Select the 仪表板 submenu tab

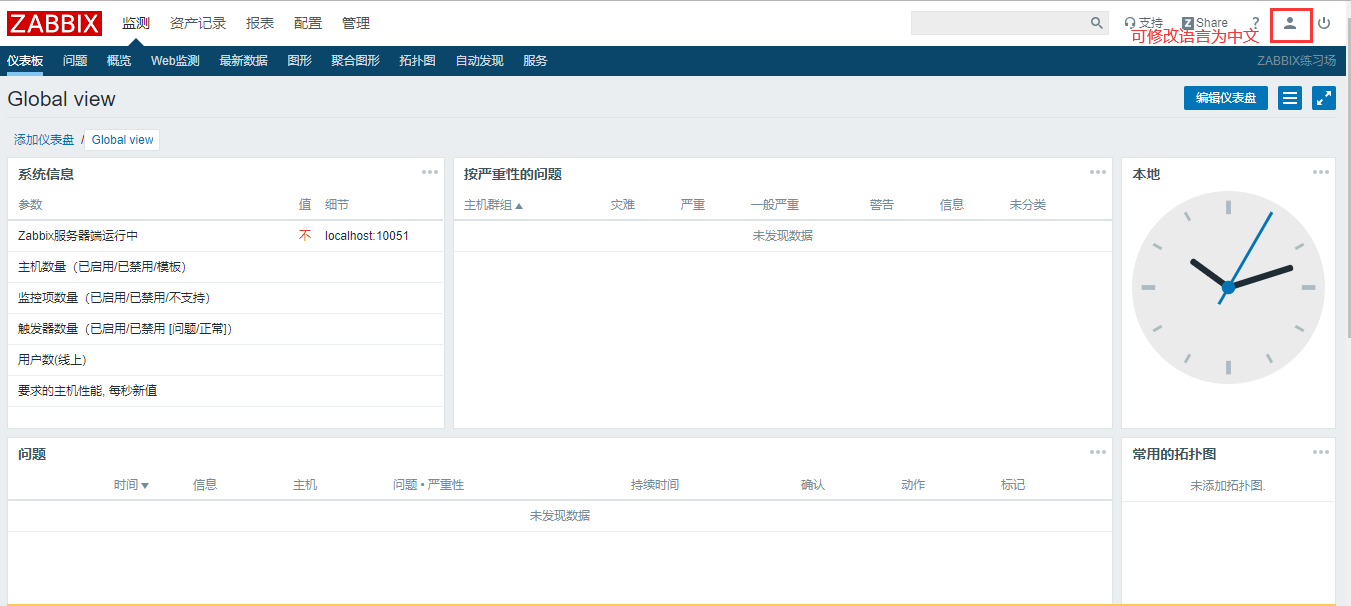(x=25, y=61)
